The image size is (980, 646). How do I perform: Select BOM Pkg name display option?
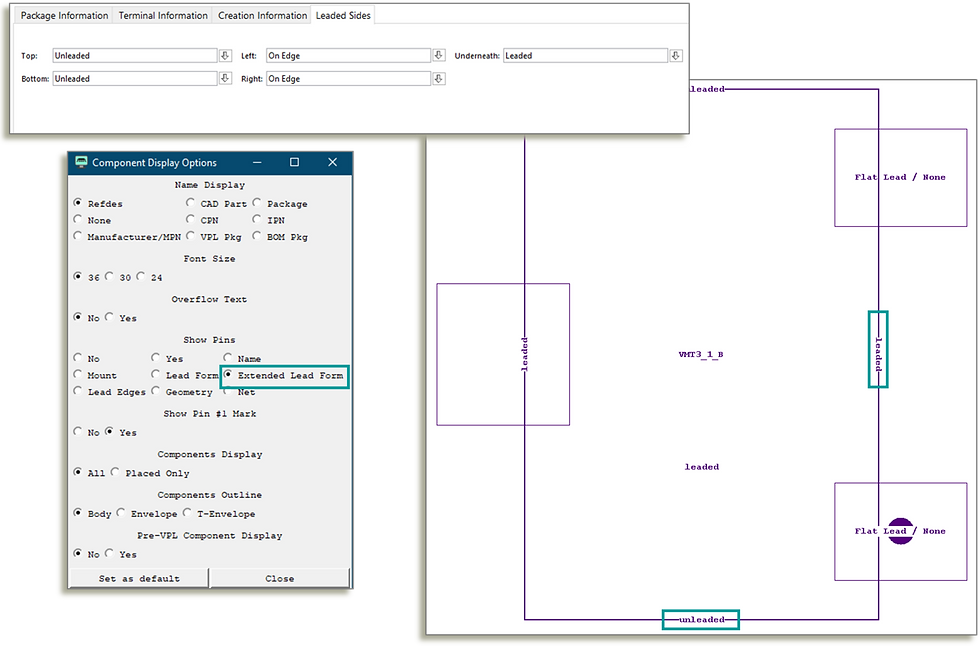257,236
